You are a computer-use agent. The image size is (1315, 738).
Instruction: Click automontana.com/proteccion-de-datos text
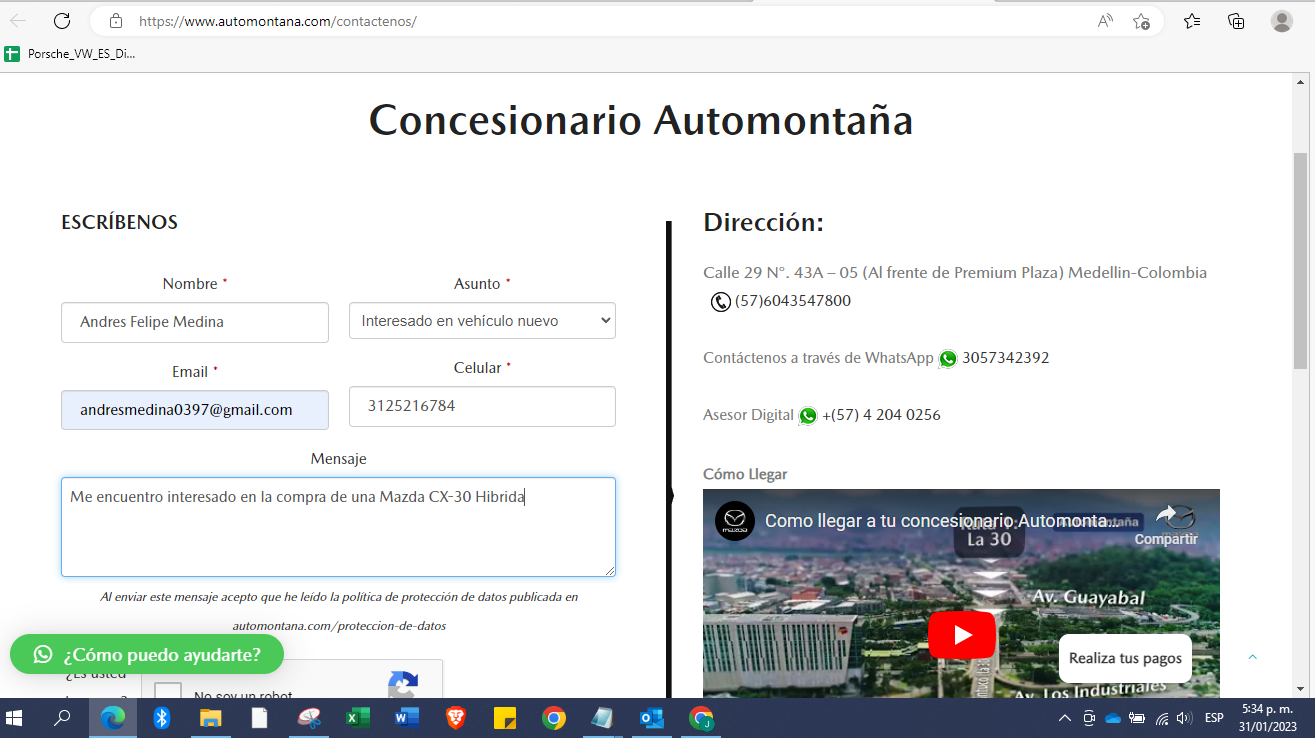click(339, 626)
